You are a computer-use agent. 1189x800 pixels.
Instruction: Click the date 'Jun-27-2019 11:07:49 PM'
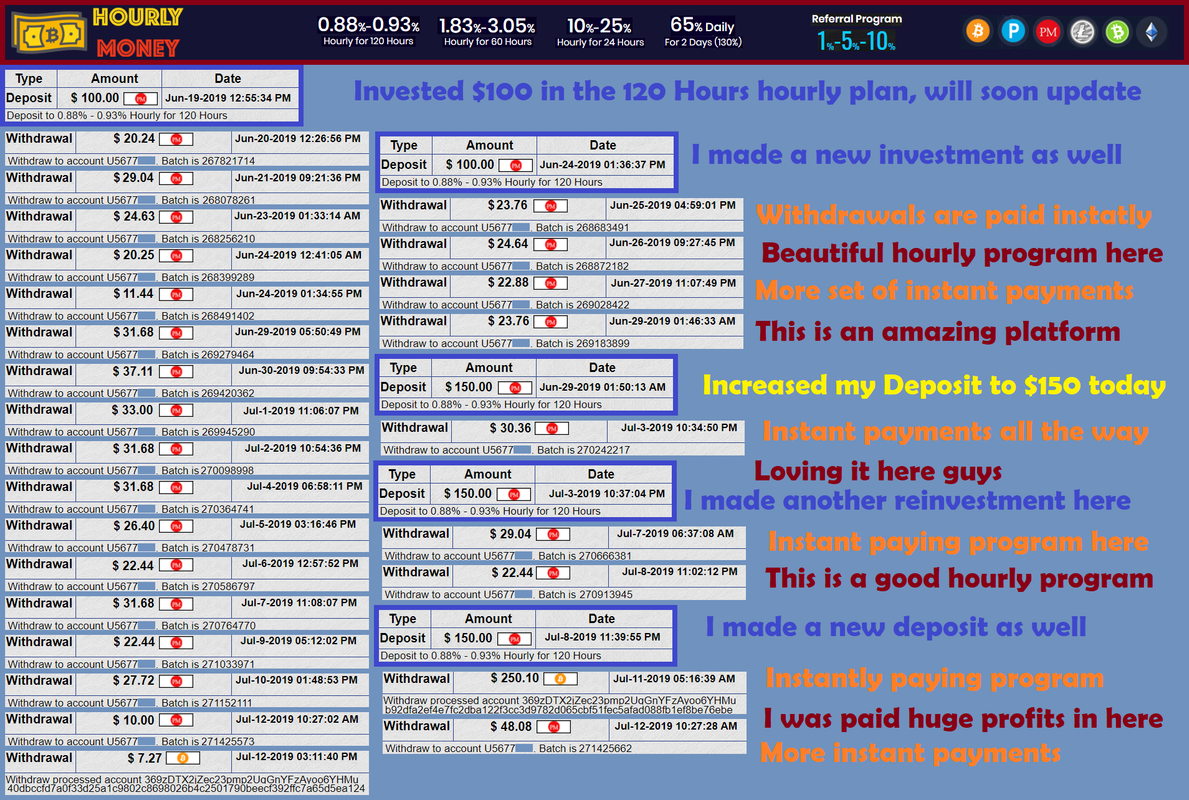coord(673,284)
